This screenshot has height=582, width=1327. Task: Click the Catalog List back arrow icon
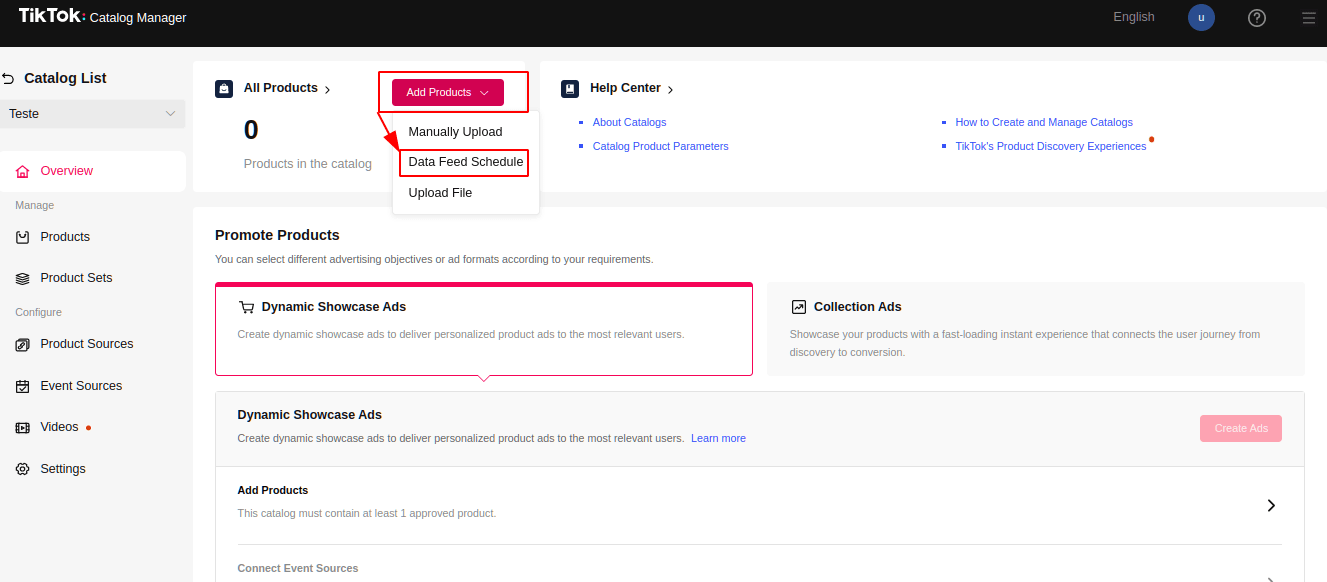(9, 79)
